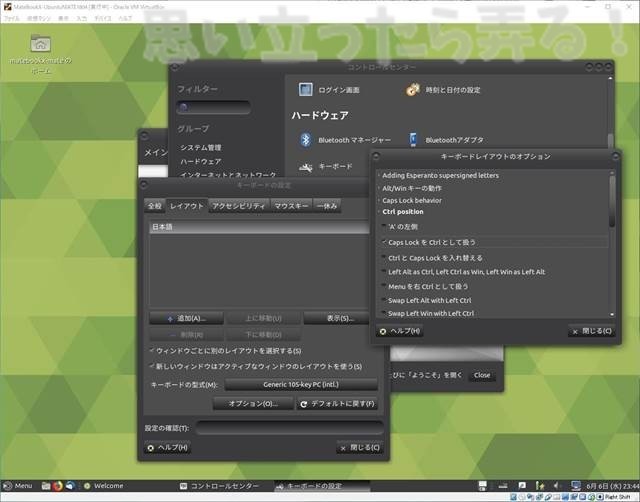
Task: Click the Keyboard icon in Control Center
Action: click(x=306, y=167)
